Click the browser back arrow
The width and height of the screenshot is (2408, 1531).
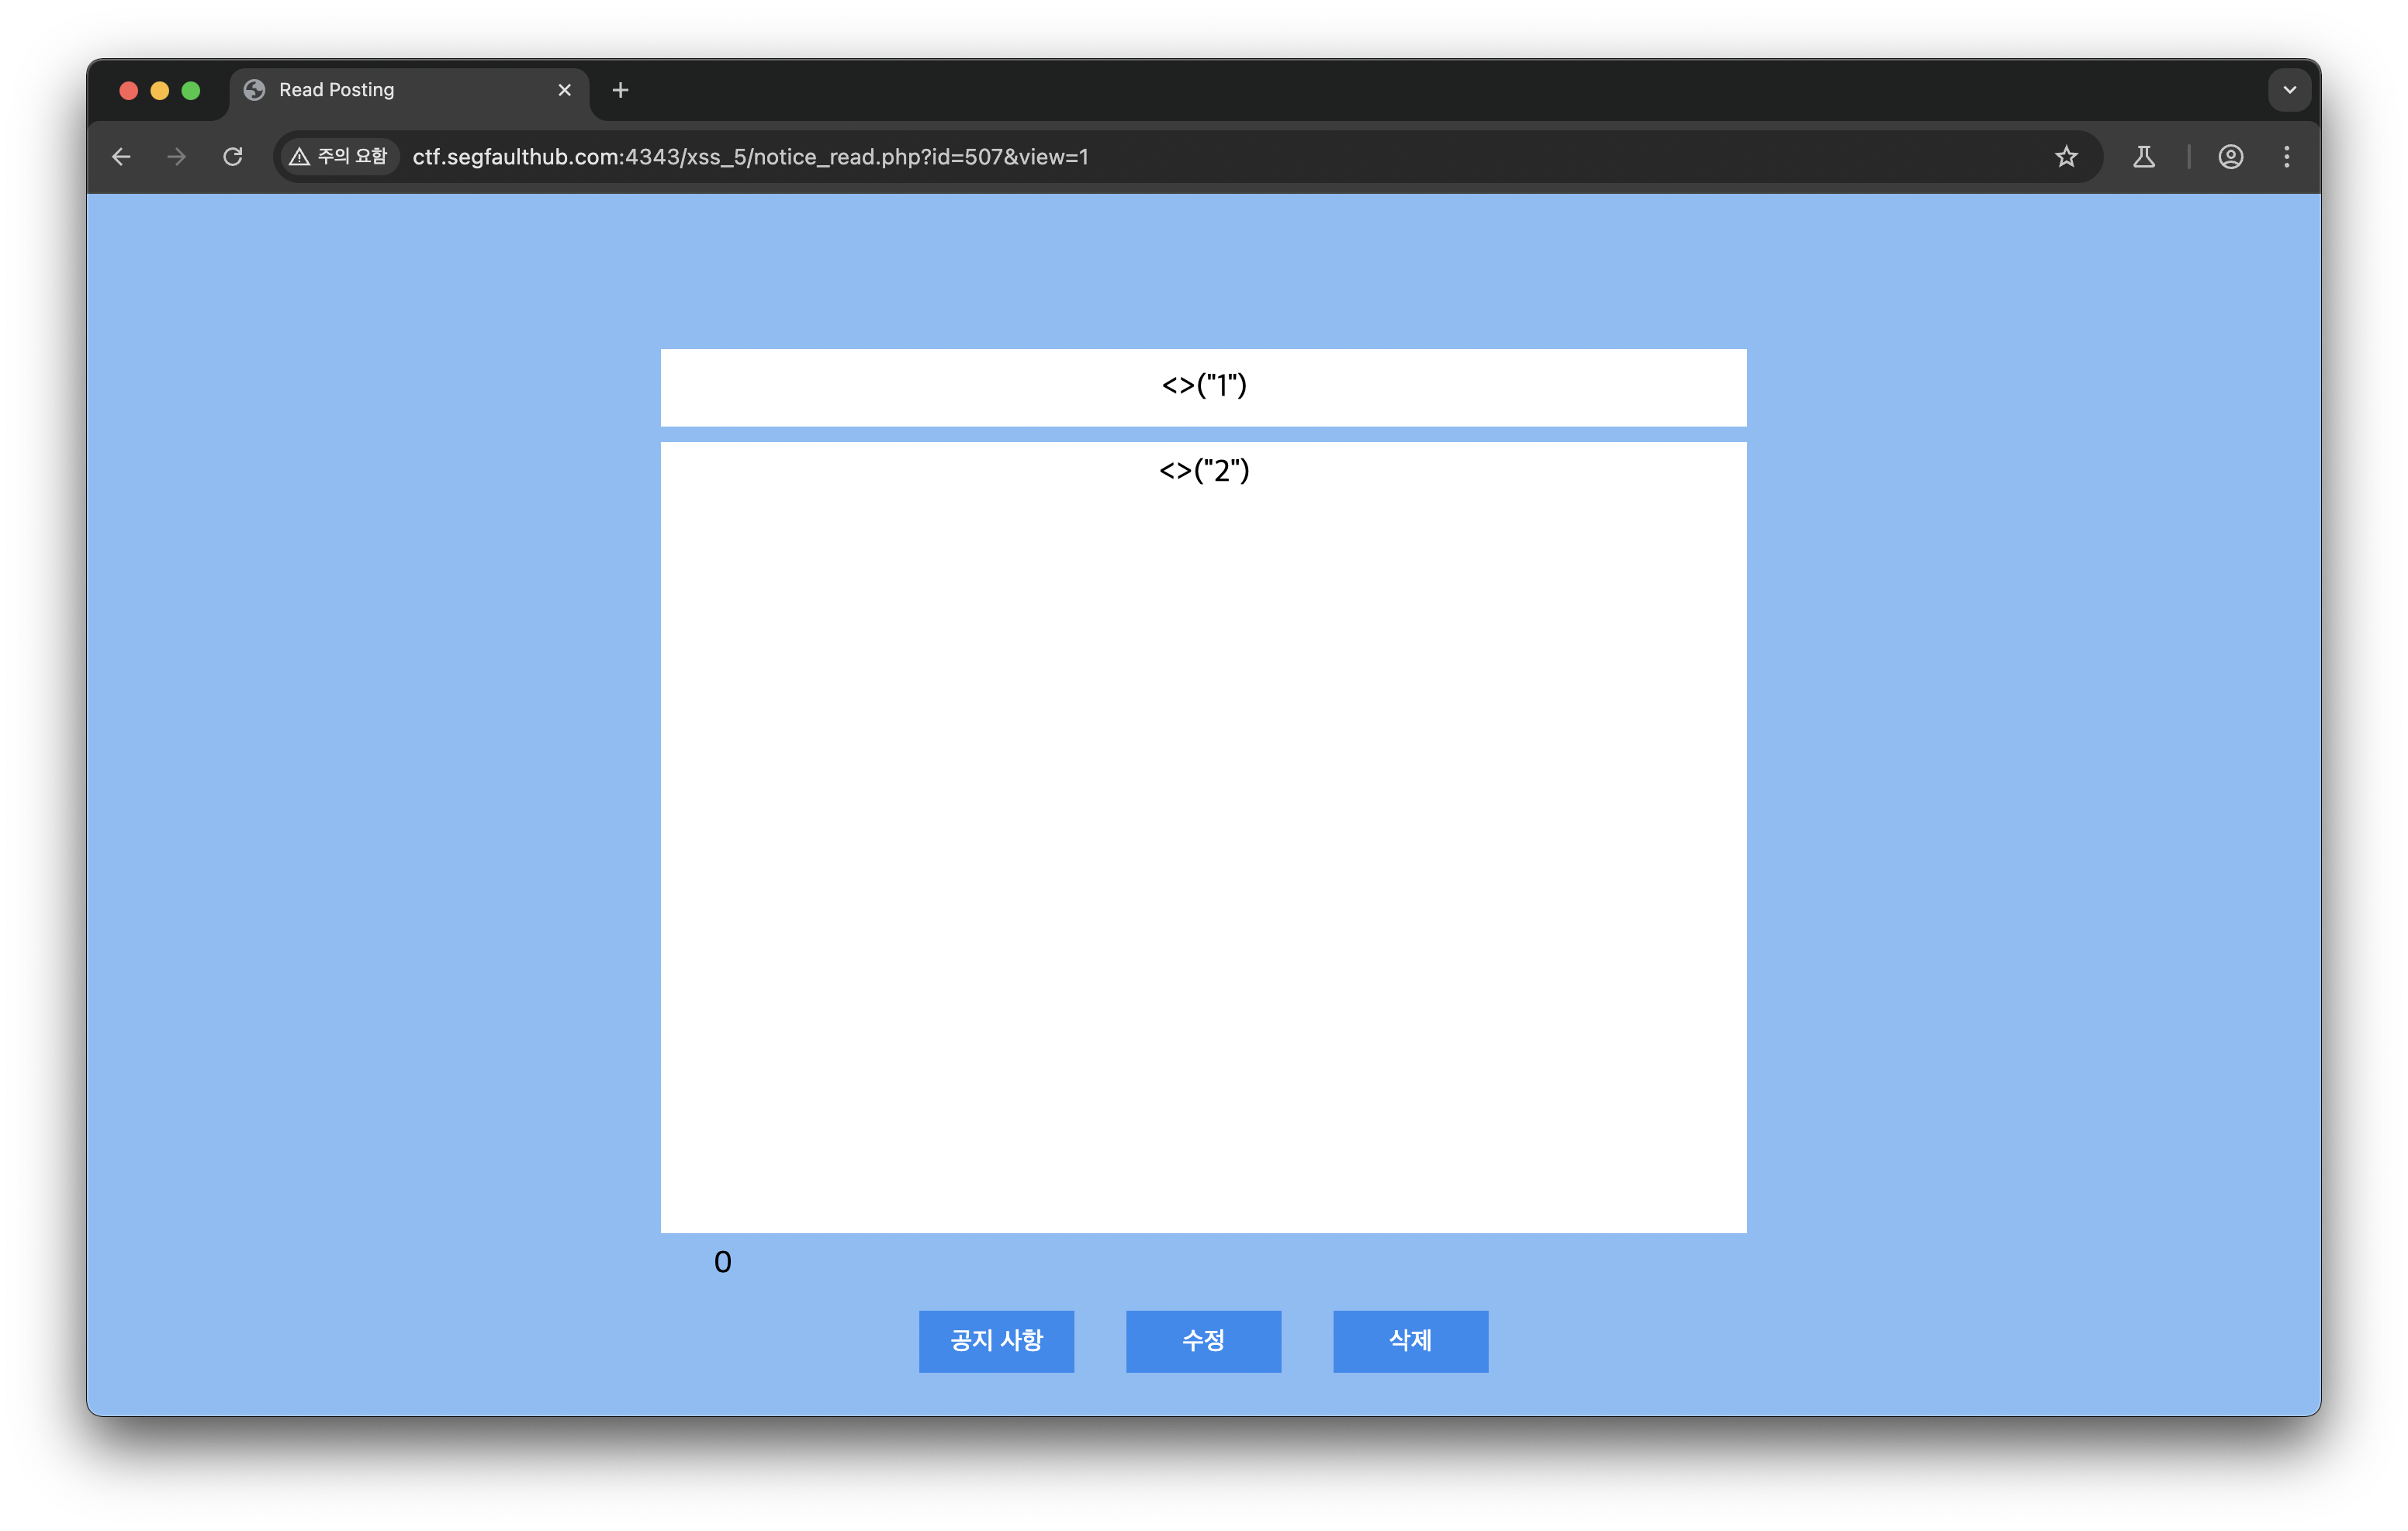pyautogui.click(x=121, y=157)
